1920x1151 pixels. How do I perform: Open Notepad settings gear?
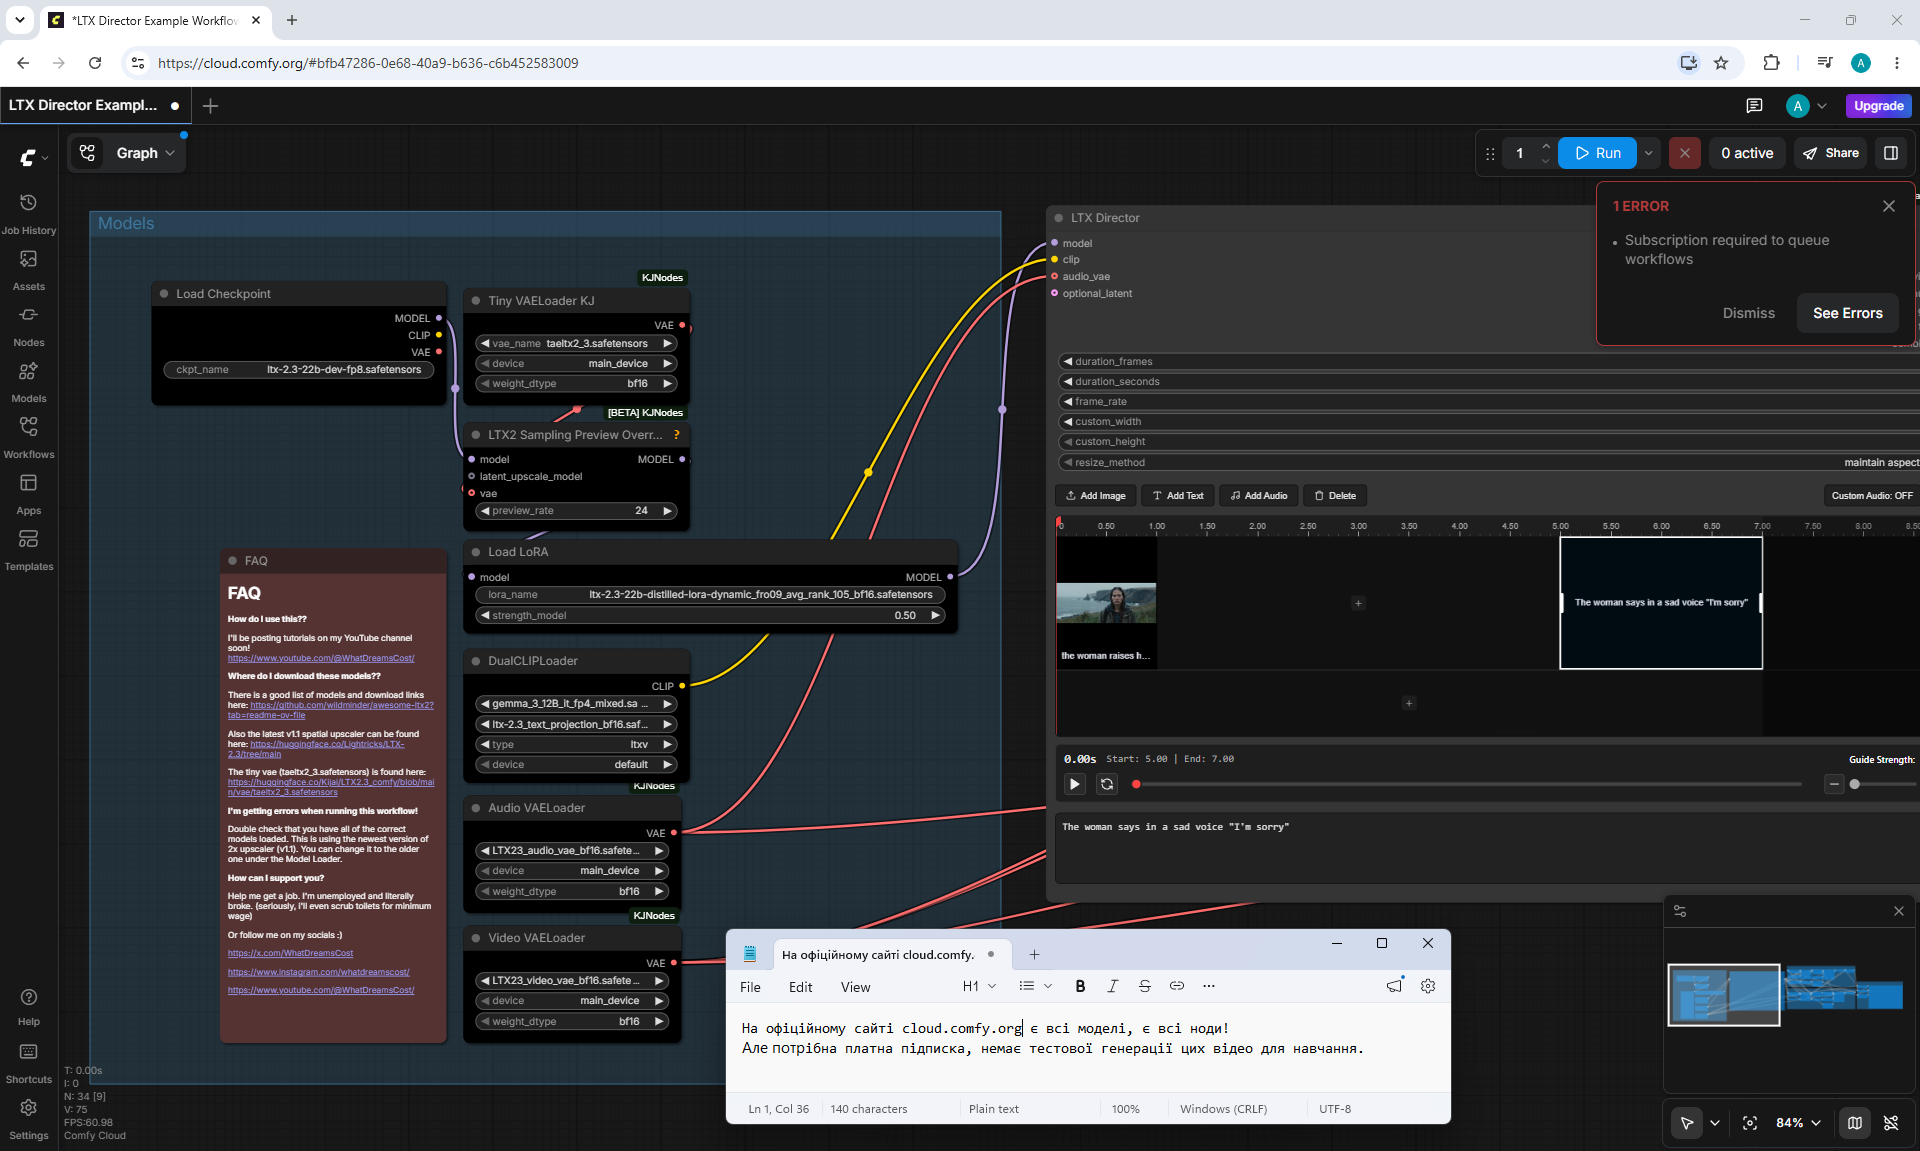pyautogui.click(x=1428, y=986)
